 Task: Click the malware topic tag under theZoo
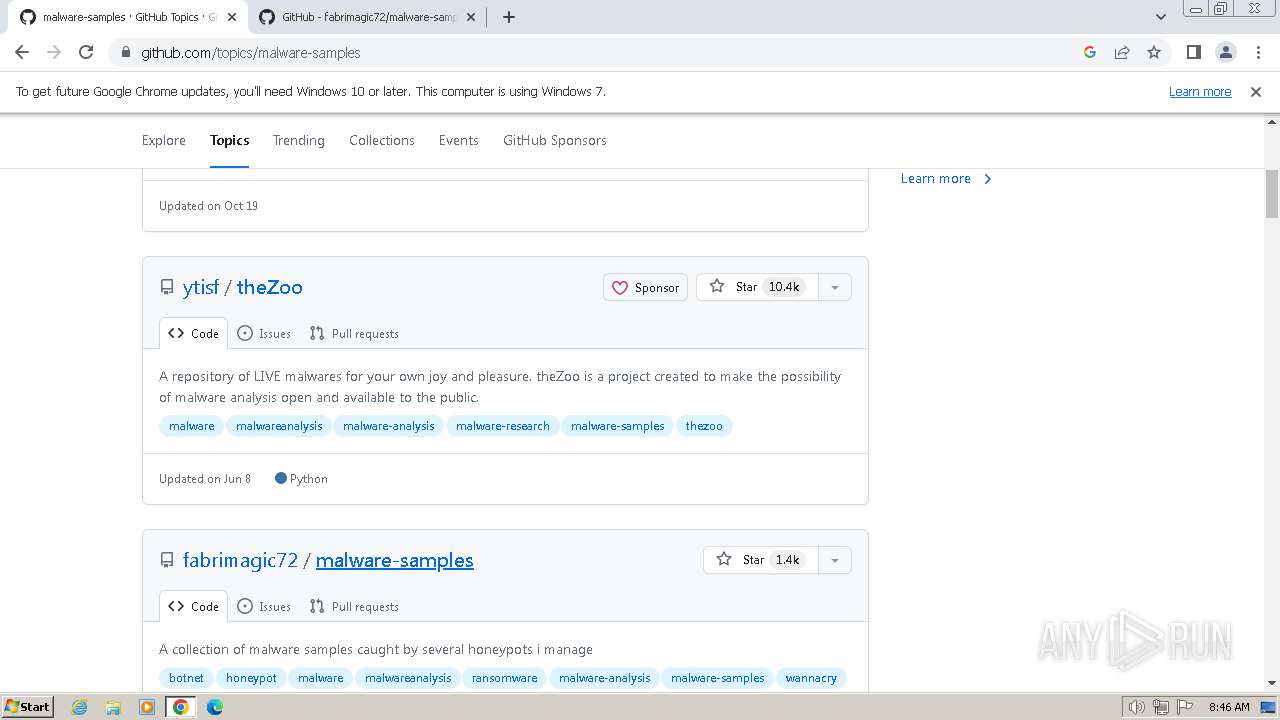[192, 426]
